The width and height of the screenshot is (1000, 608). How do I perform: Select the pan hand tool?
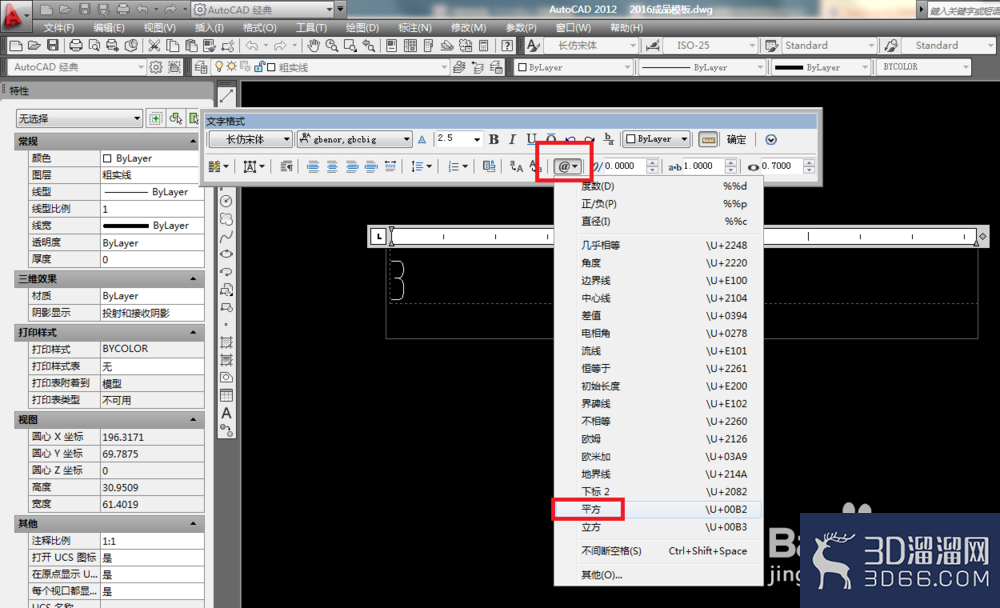click(313, 45)
